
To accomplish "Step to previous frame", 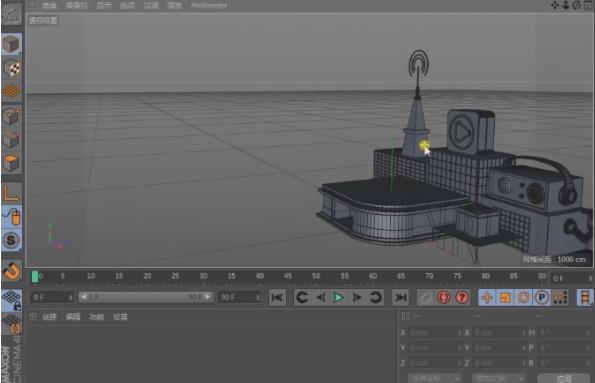I will click(x=321, y=297).
